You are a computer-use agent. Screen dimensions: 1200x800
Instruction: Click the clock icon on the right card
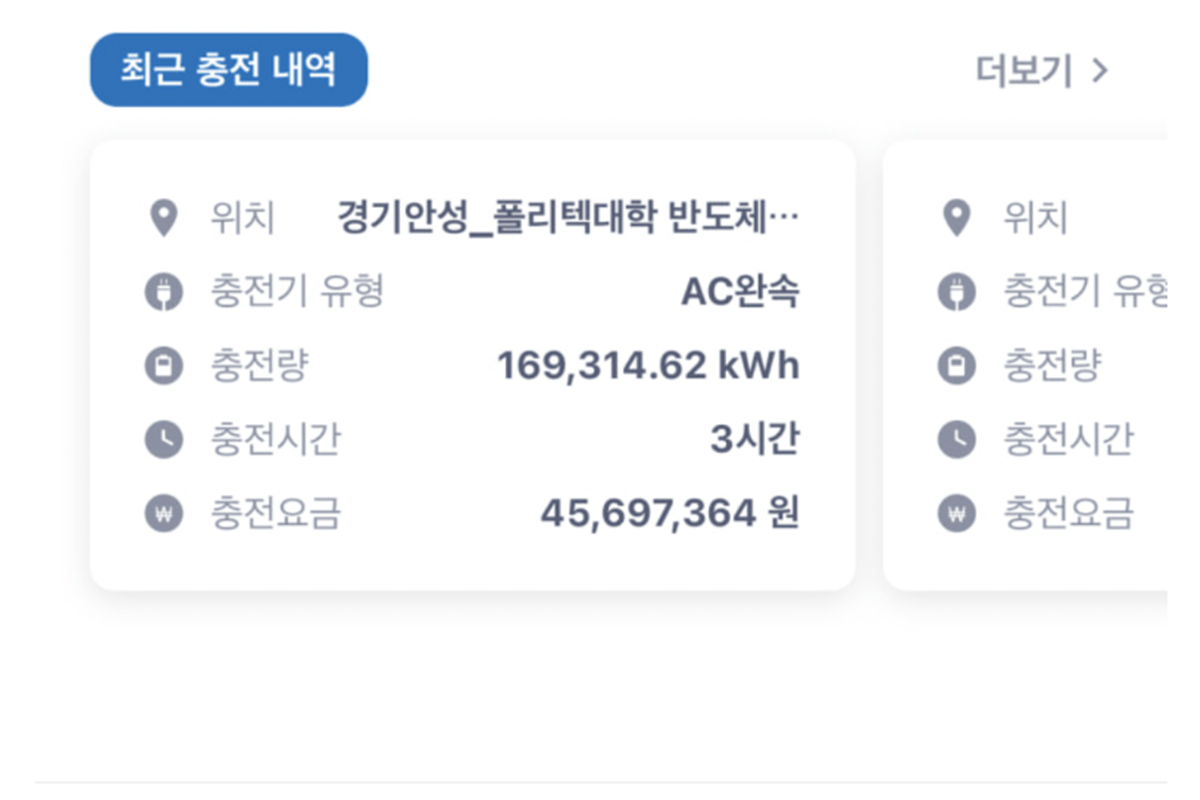(x=955, y=439)
